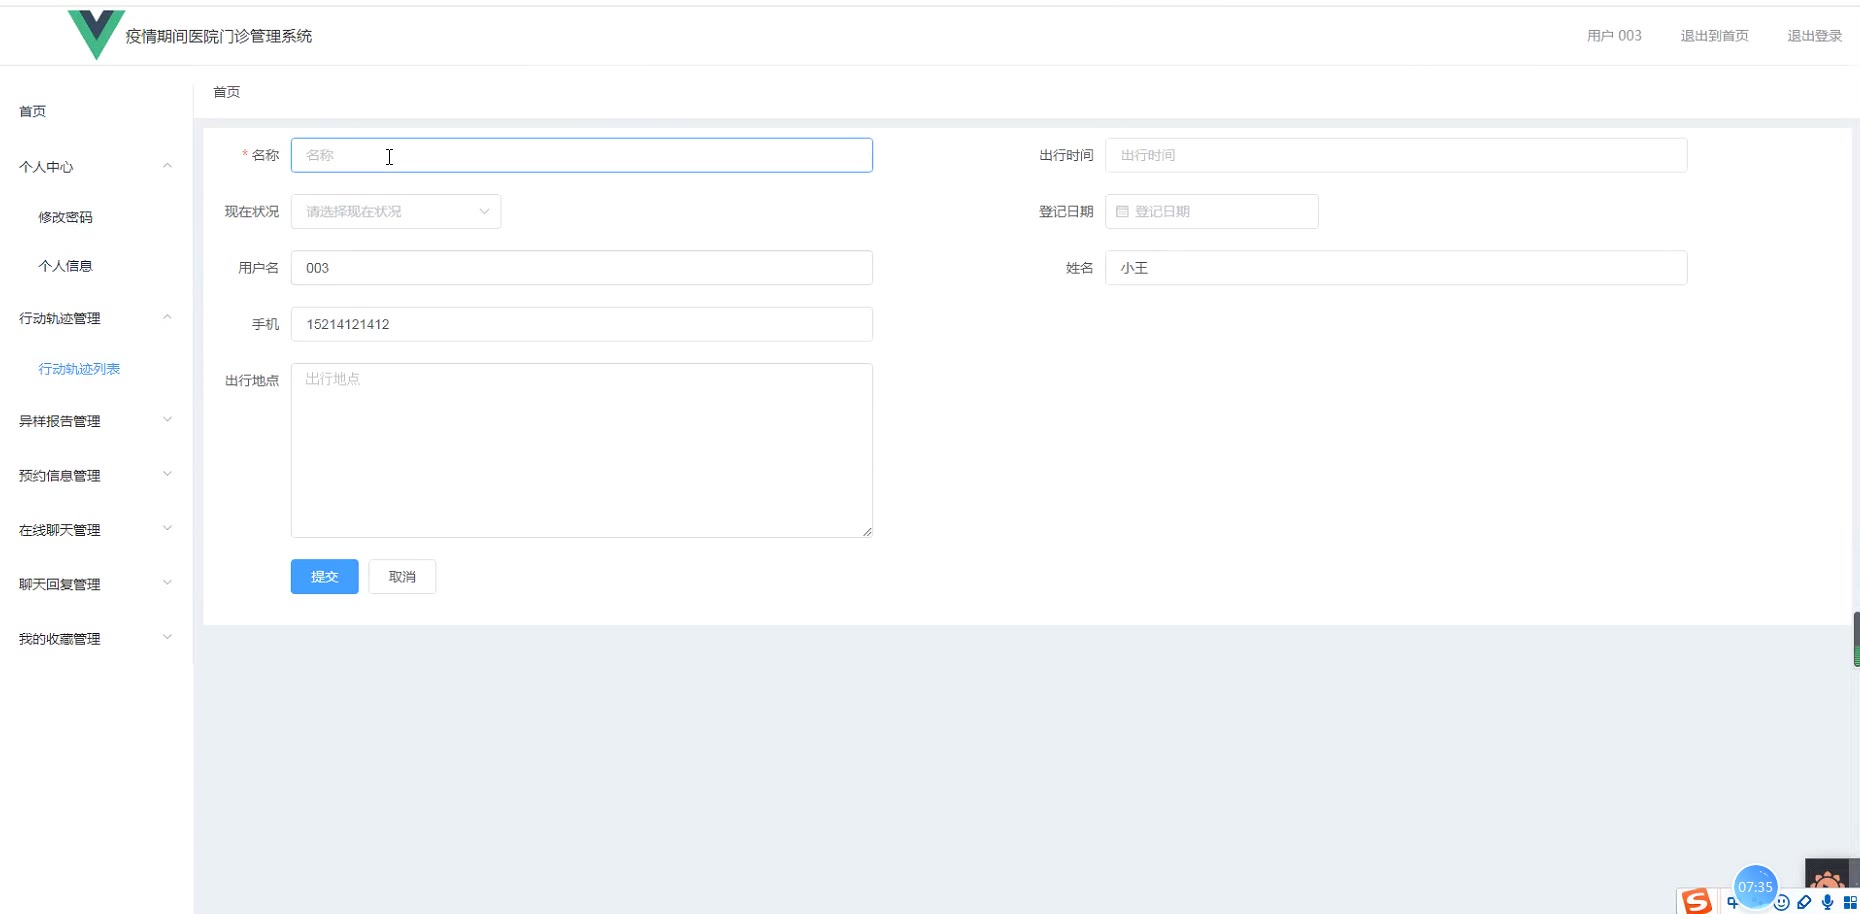This screenshot has width=1860, height=914.
Task: Click the 疫情期间医院门诊管理系统 title text
Action: [219, 36]
